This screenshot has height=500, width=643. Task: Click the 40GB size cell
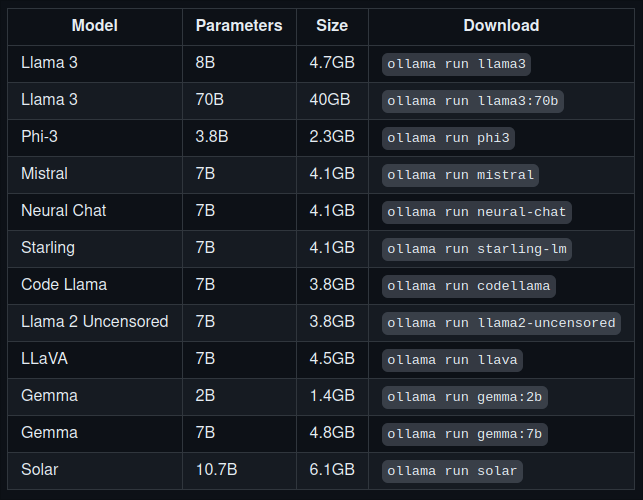(x=330, y=100)
